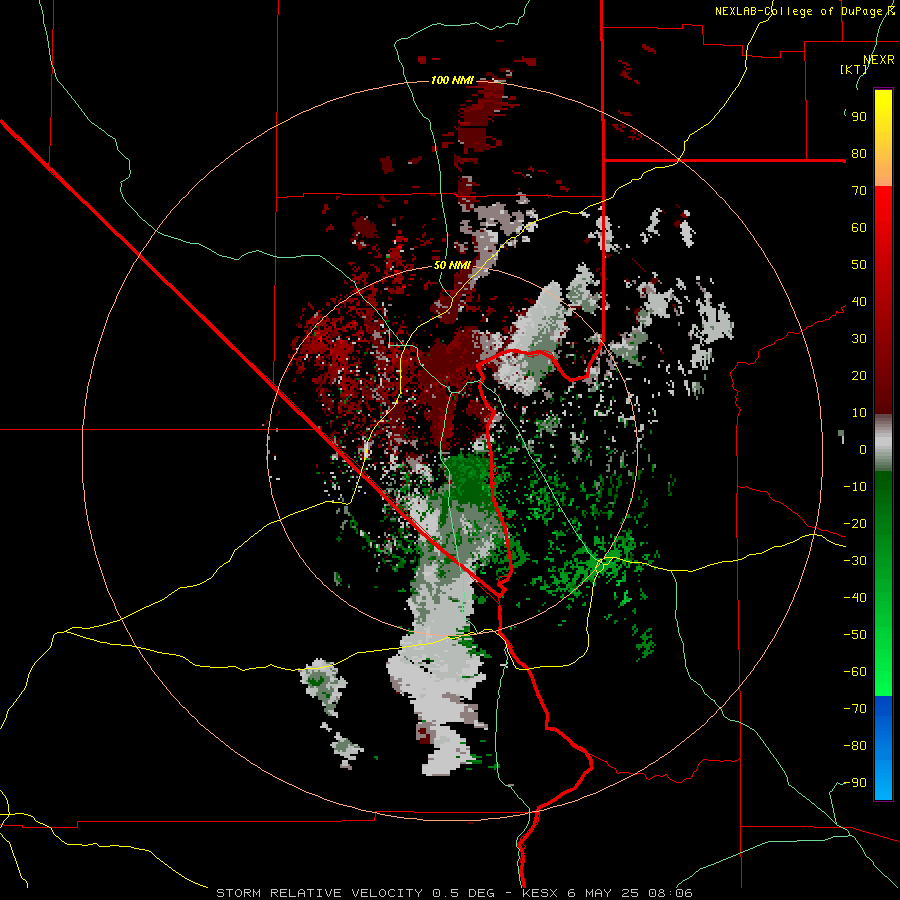Click the "50" value on the velocity scale

click(x=859, y=265)
